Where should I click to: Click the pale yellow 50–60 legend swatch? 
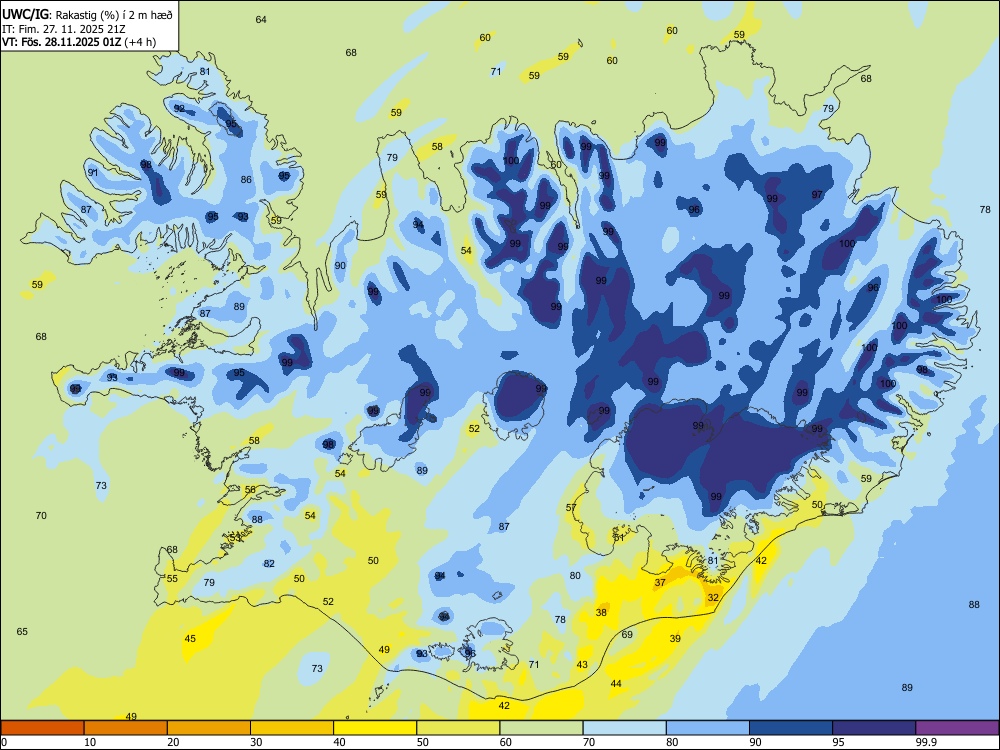pos(458,728)
